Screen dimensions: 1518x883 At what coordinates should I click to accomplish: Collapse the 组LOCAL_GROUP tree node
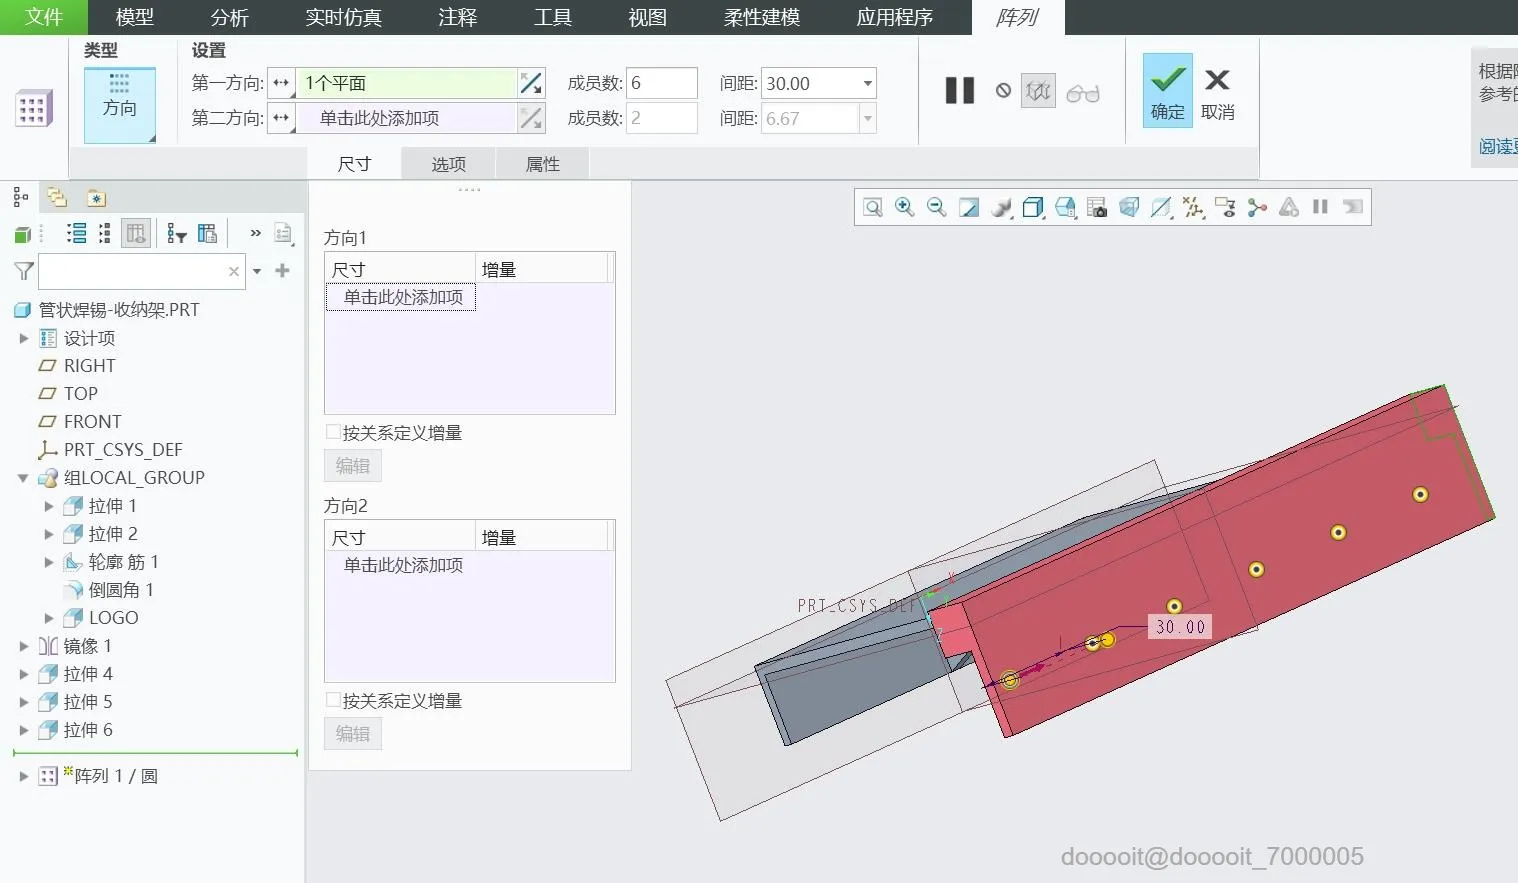24,478
